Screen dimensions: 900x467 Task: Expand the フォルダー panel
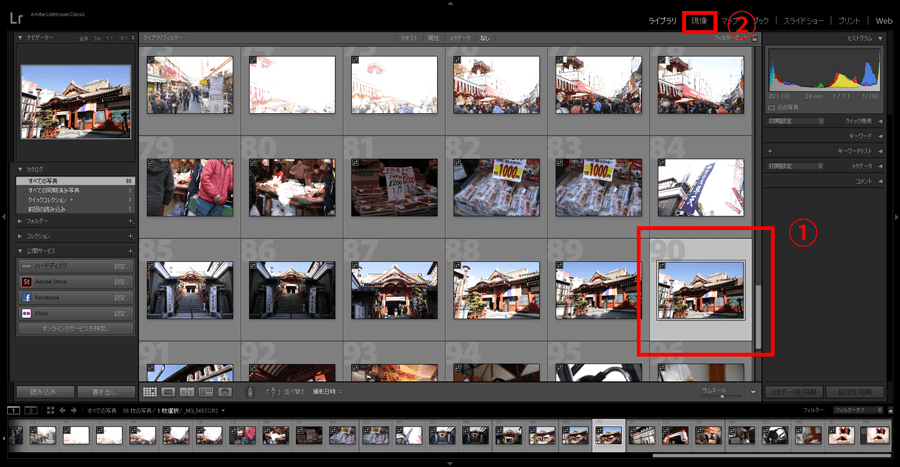(20, 221)
